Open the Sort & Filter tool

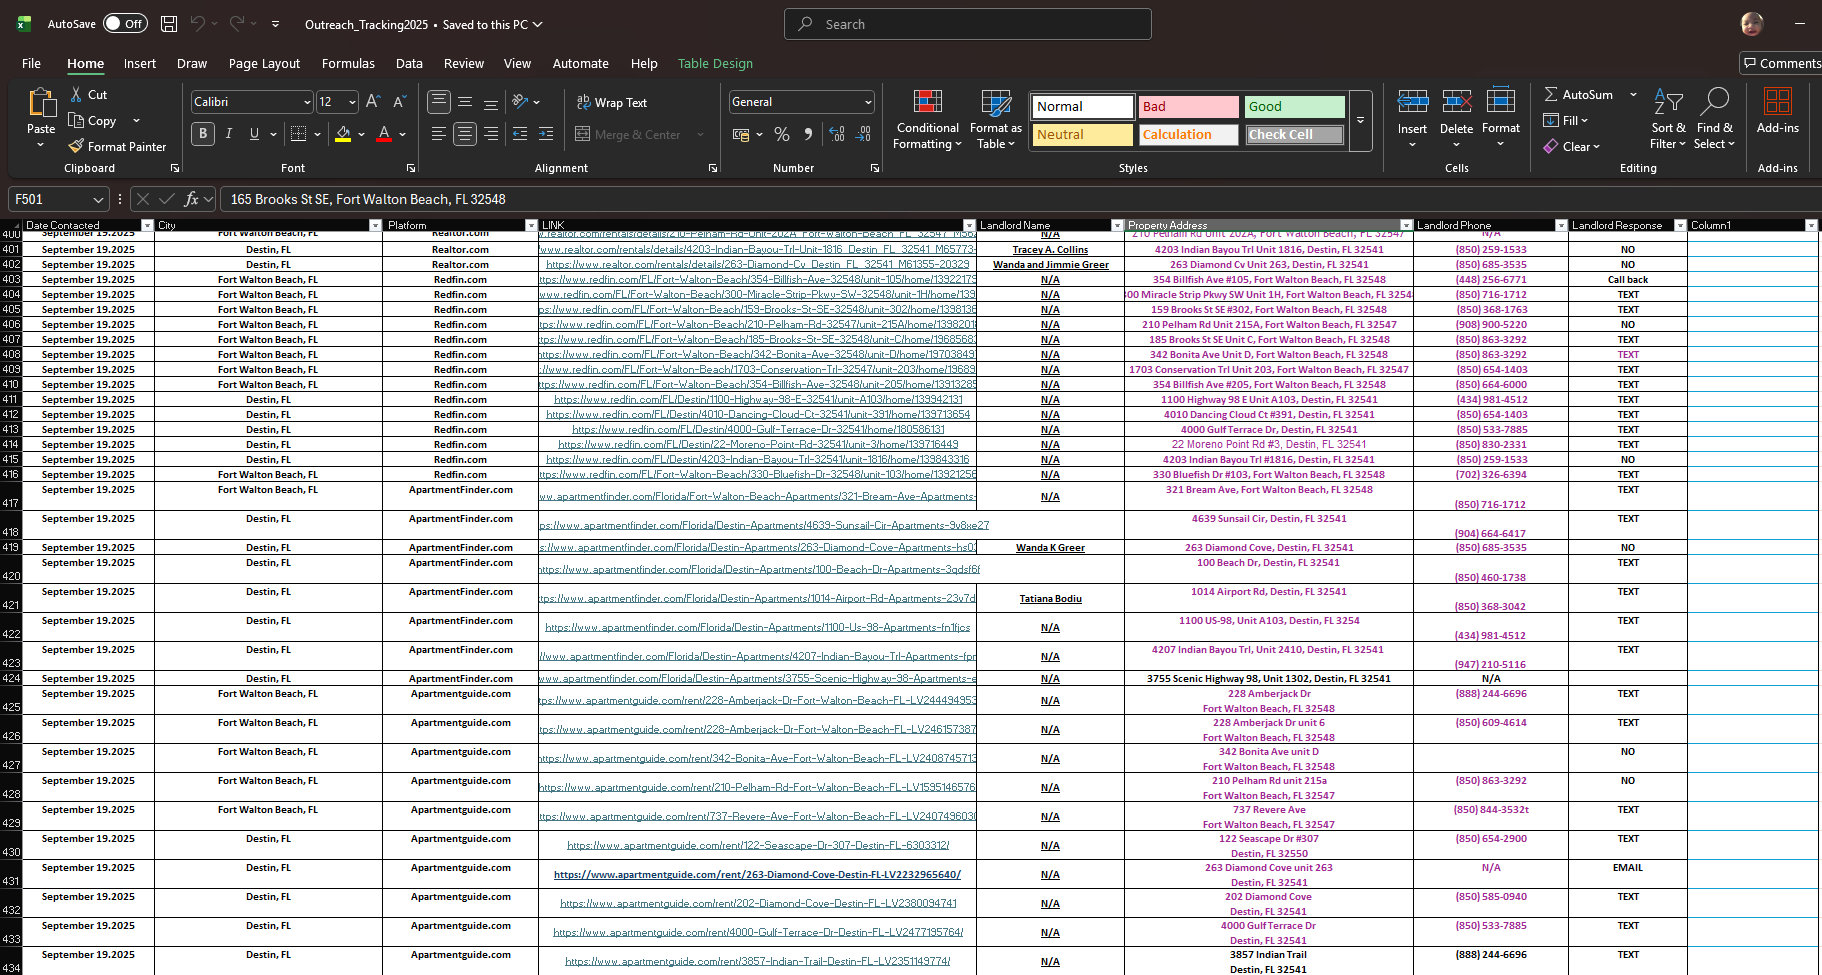pyautogui.click(x=1667, y=103)
